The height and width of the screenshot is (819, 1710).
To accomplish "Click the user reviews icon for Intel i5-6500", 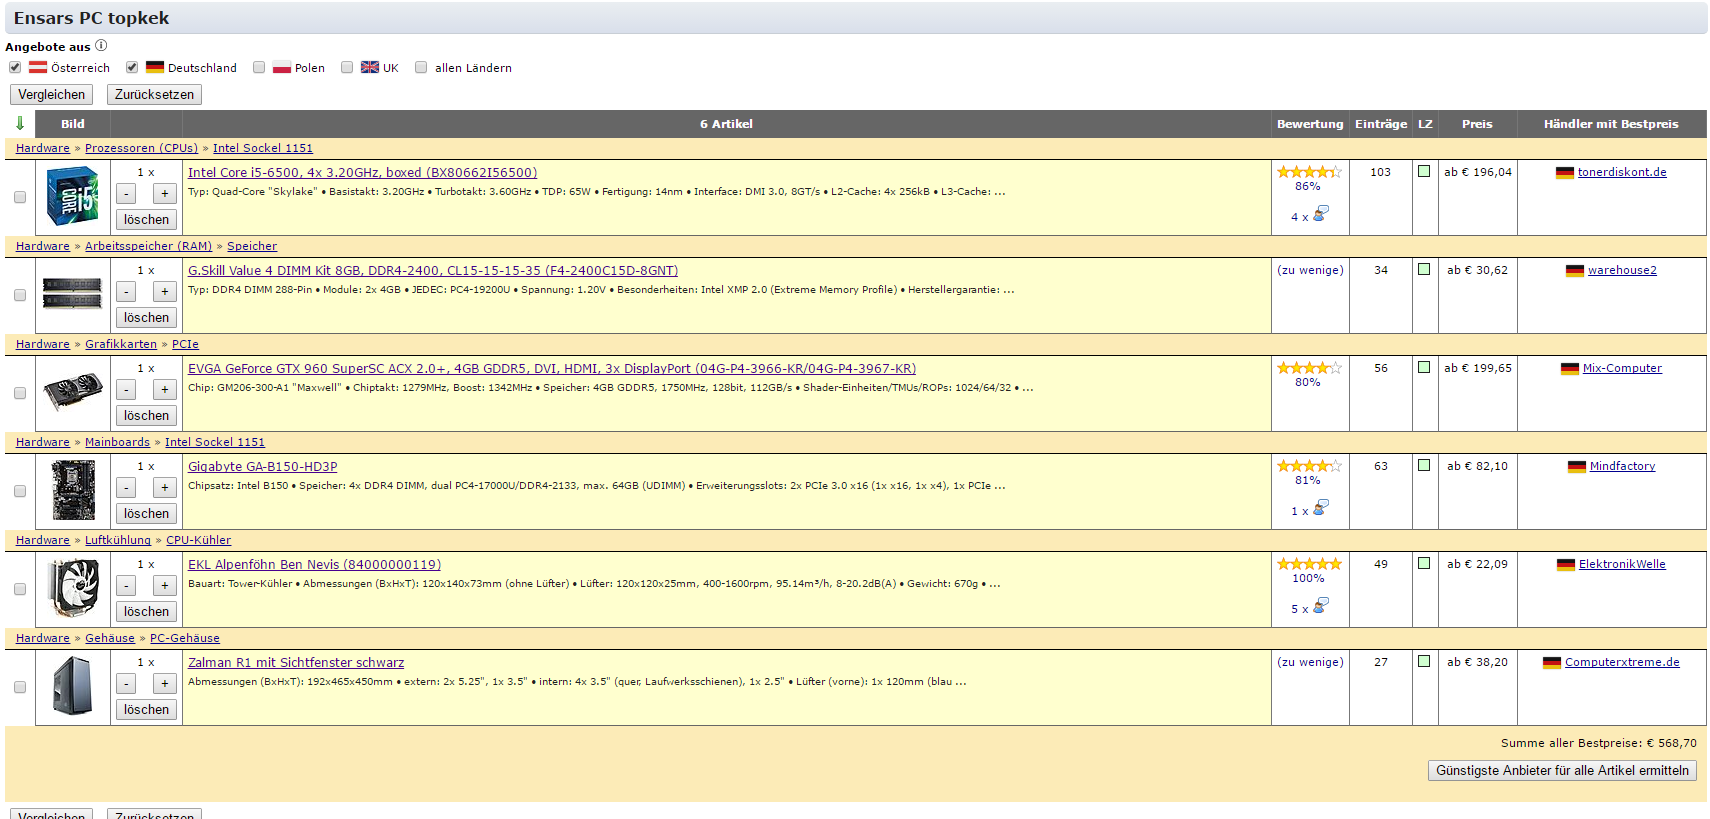I will (1320, 214).
